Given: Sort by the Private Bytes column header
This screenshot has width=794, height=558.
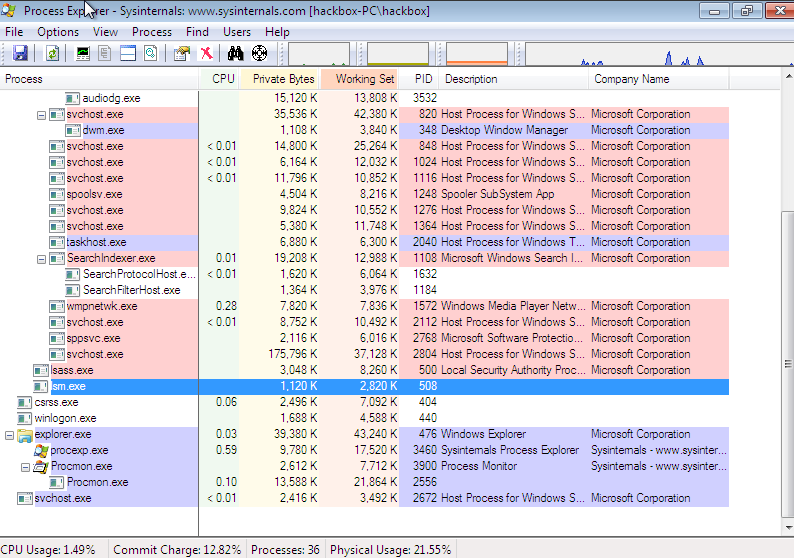Looking at the screenshot, I should pyautogui.click(x=280, y=79).
